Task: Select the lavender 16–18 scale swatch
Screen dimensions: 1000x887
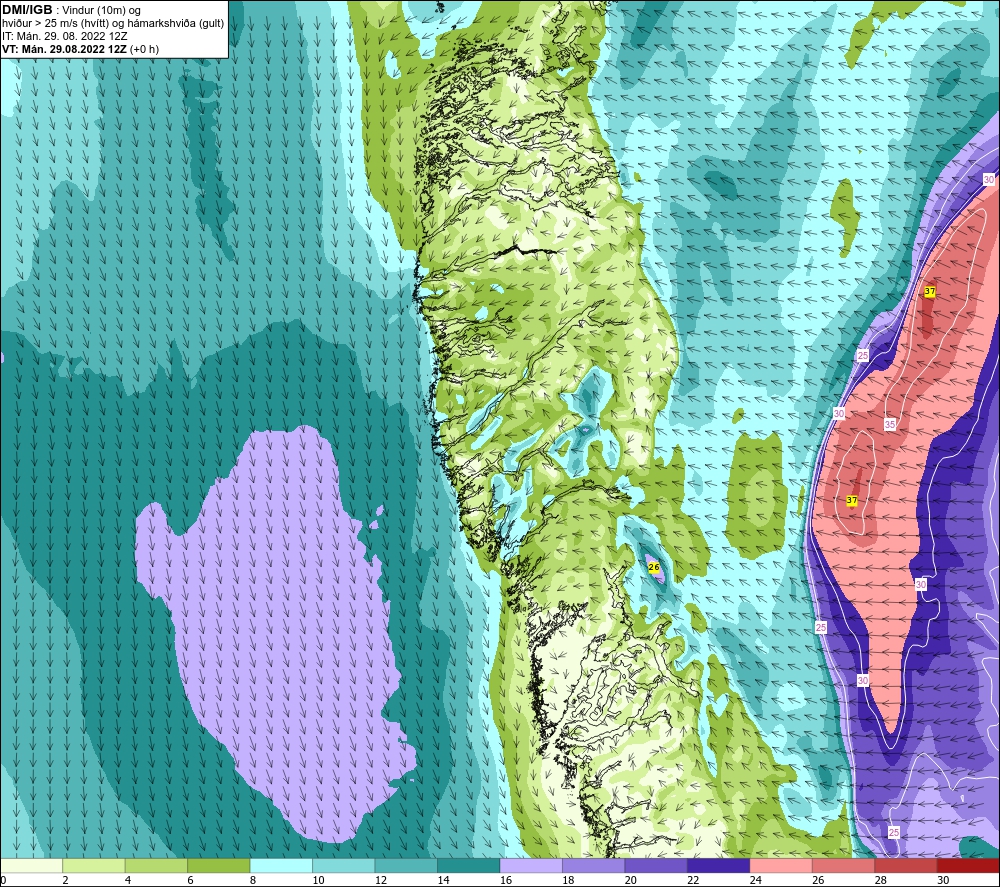Action: click(531, 865)
